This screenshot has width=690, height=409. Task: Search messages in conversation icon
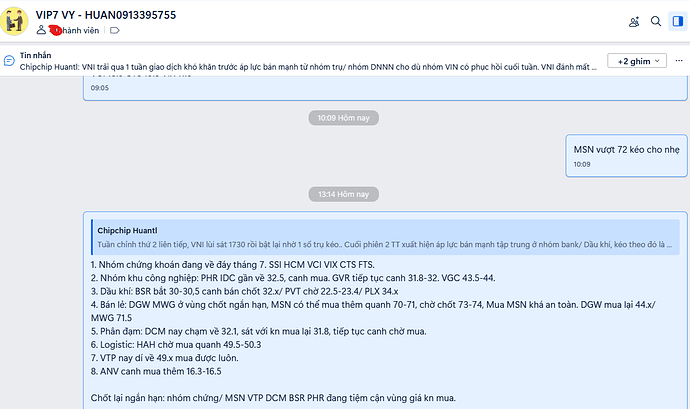(656, 21)
